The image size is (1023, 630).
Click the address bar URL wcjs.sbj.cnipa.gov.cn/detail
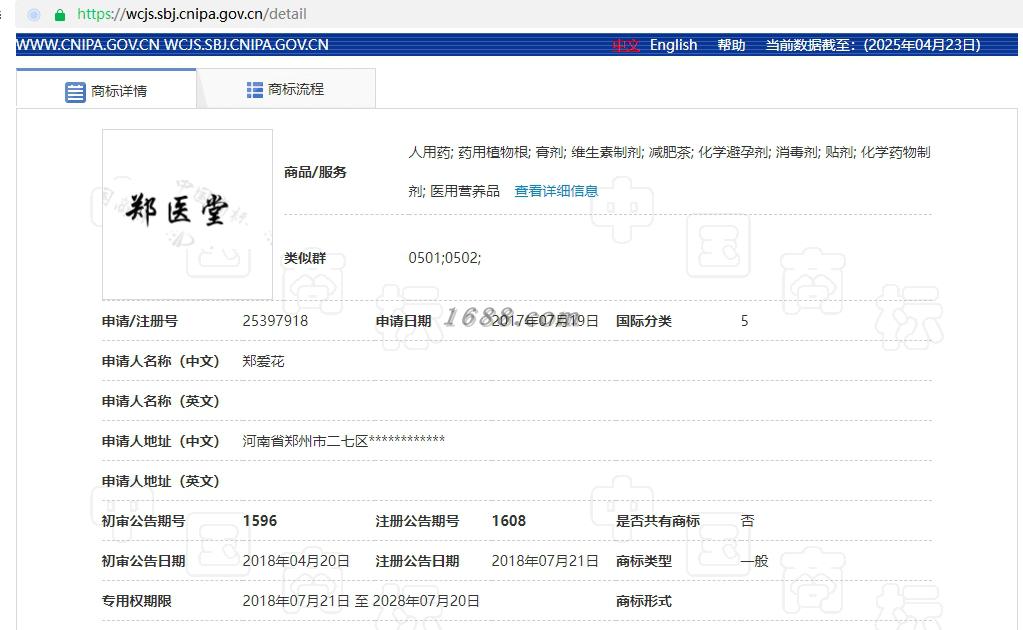click(192, 14)
